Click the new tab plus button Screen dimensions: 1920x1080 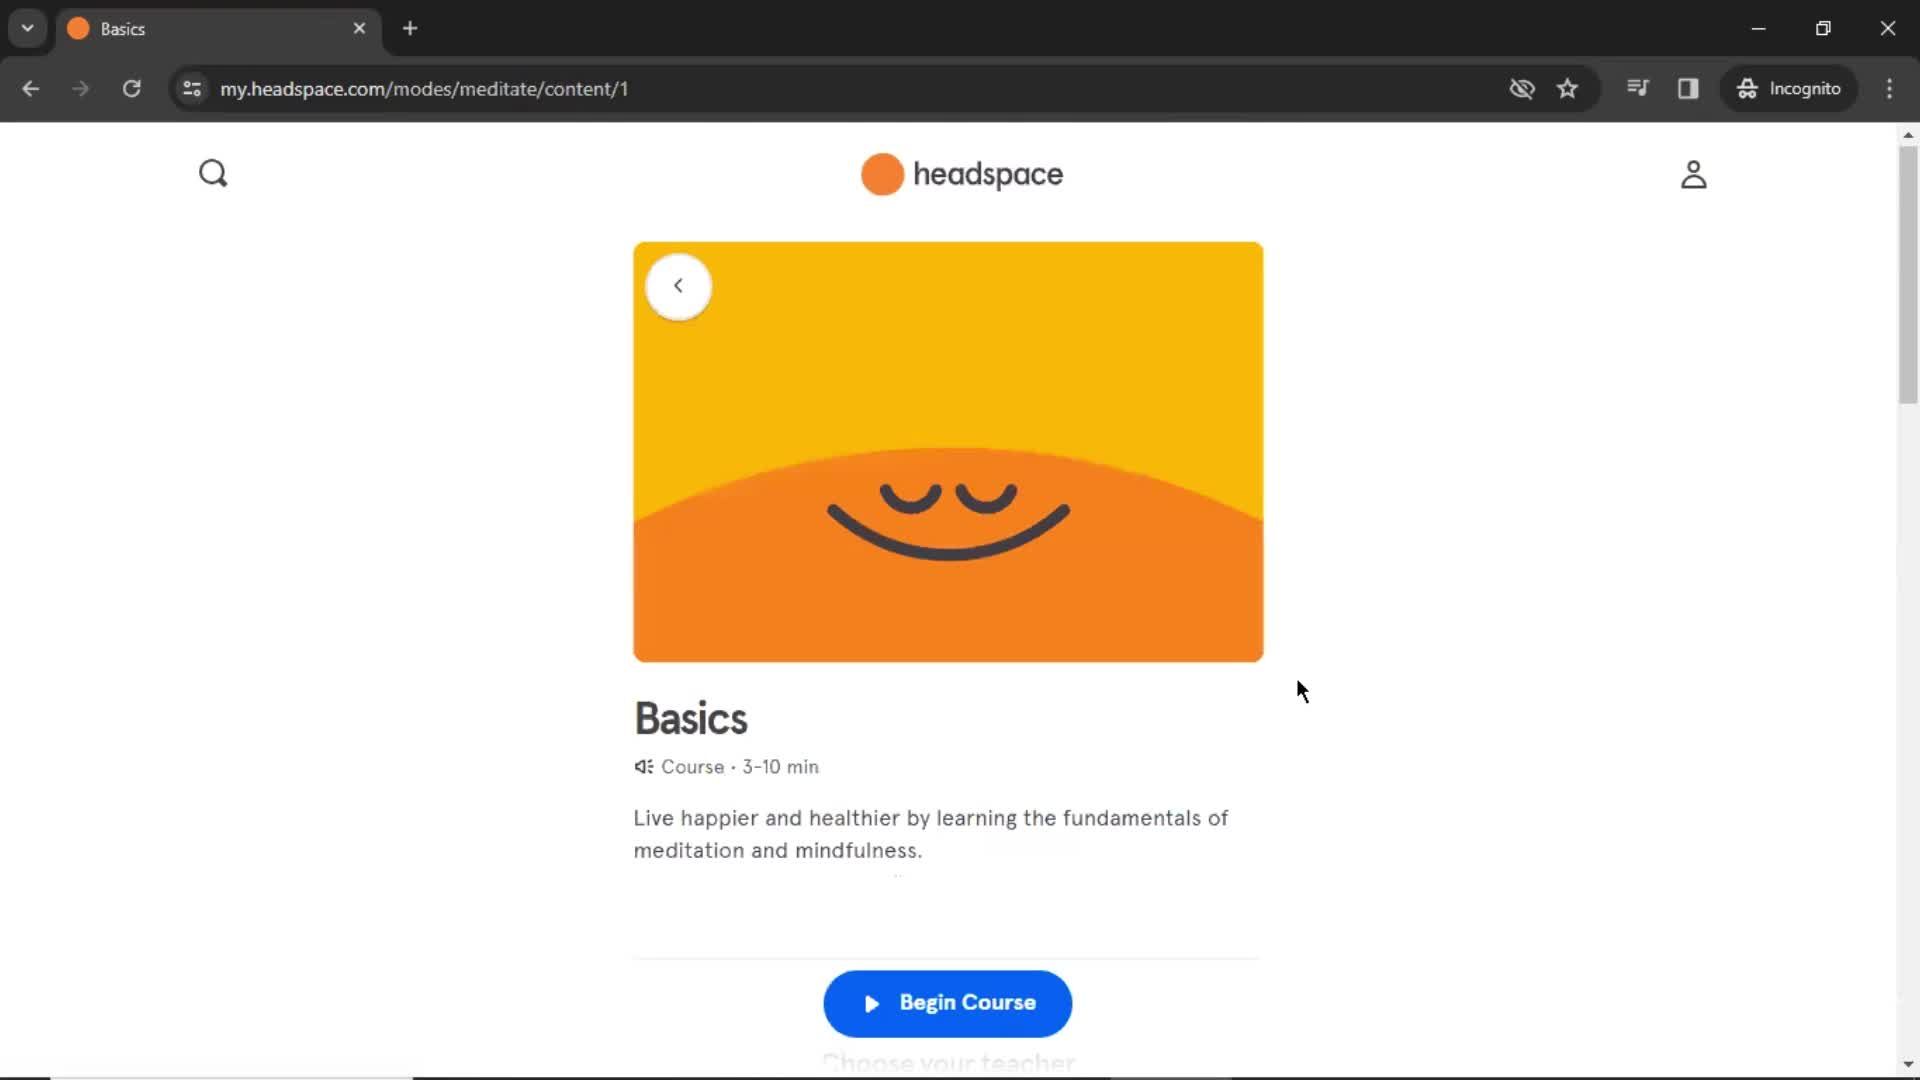click(x=410, y=29)
